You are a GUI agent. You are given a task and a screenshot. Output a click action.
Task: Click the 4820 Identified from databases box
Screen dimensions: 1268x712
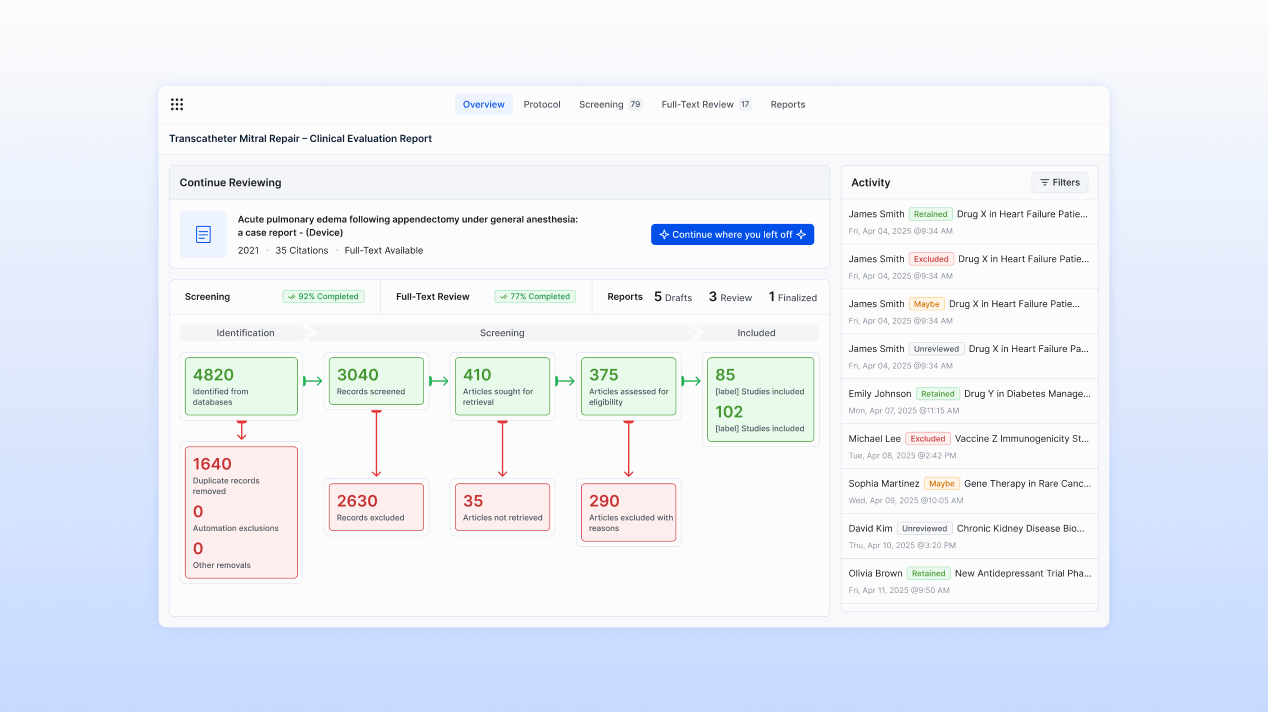(x=241, y=386)
